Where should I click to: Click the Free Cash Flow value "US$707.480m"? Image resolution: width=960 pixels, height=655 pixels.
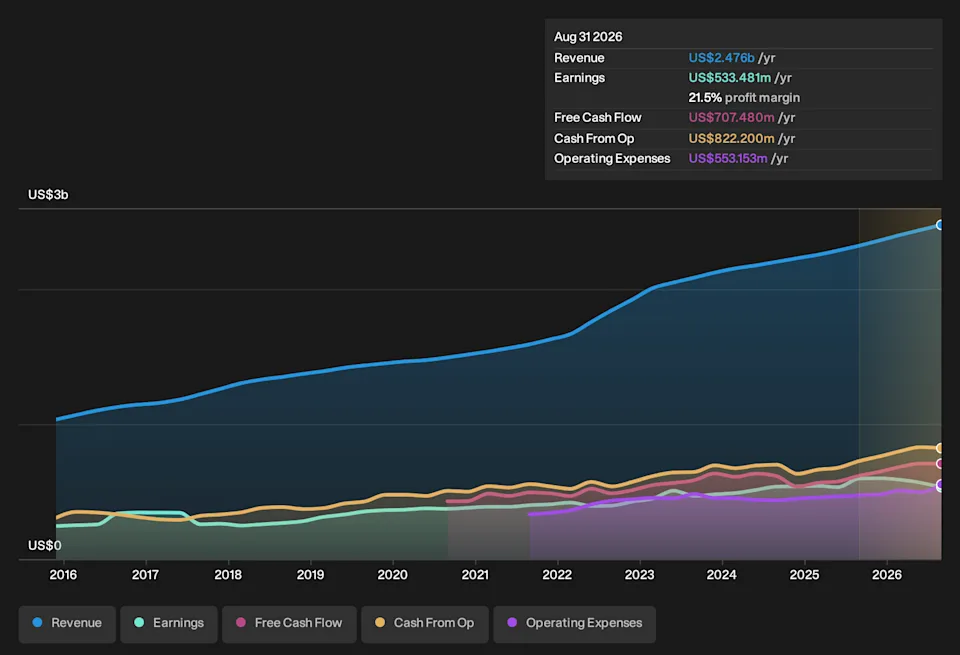[x=731, y=118]
